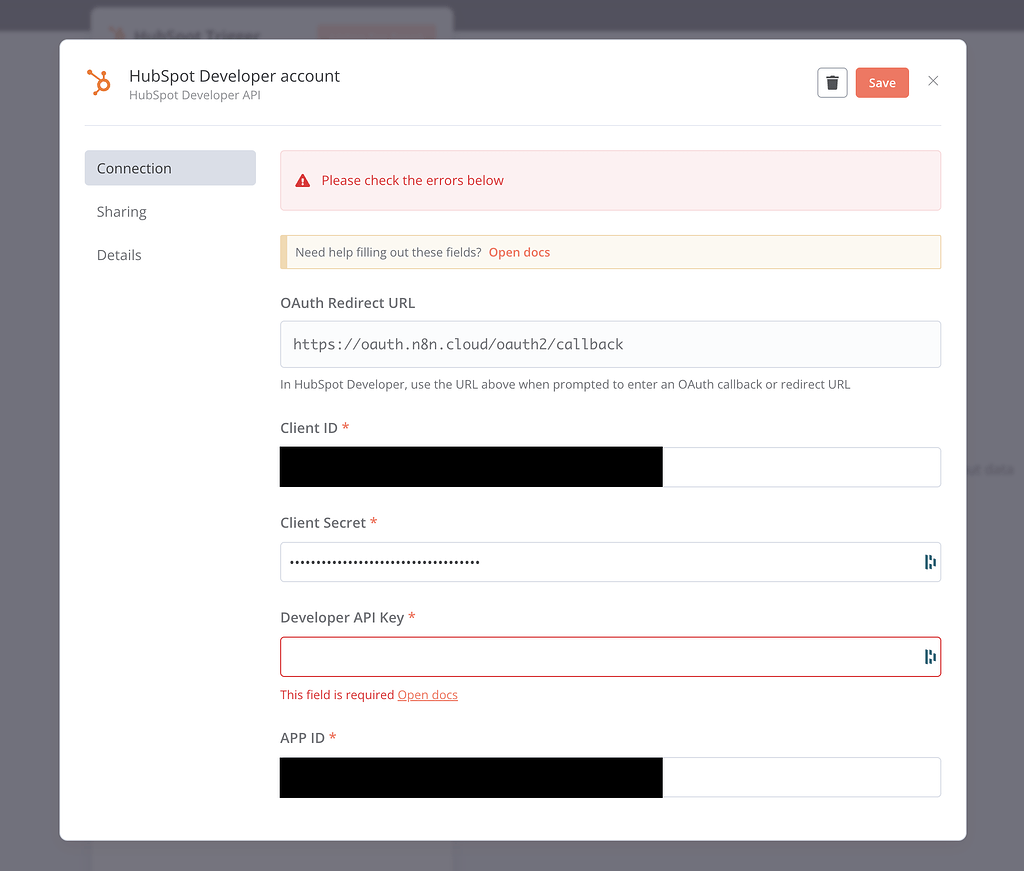Screen dimensions: 1024x871
Task: Click the credential name 'HubSpot Developer account'
Action: click(234, 76)
